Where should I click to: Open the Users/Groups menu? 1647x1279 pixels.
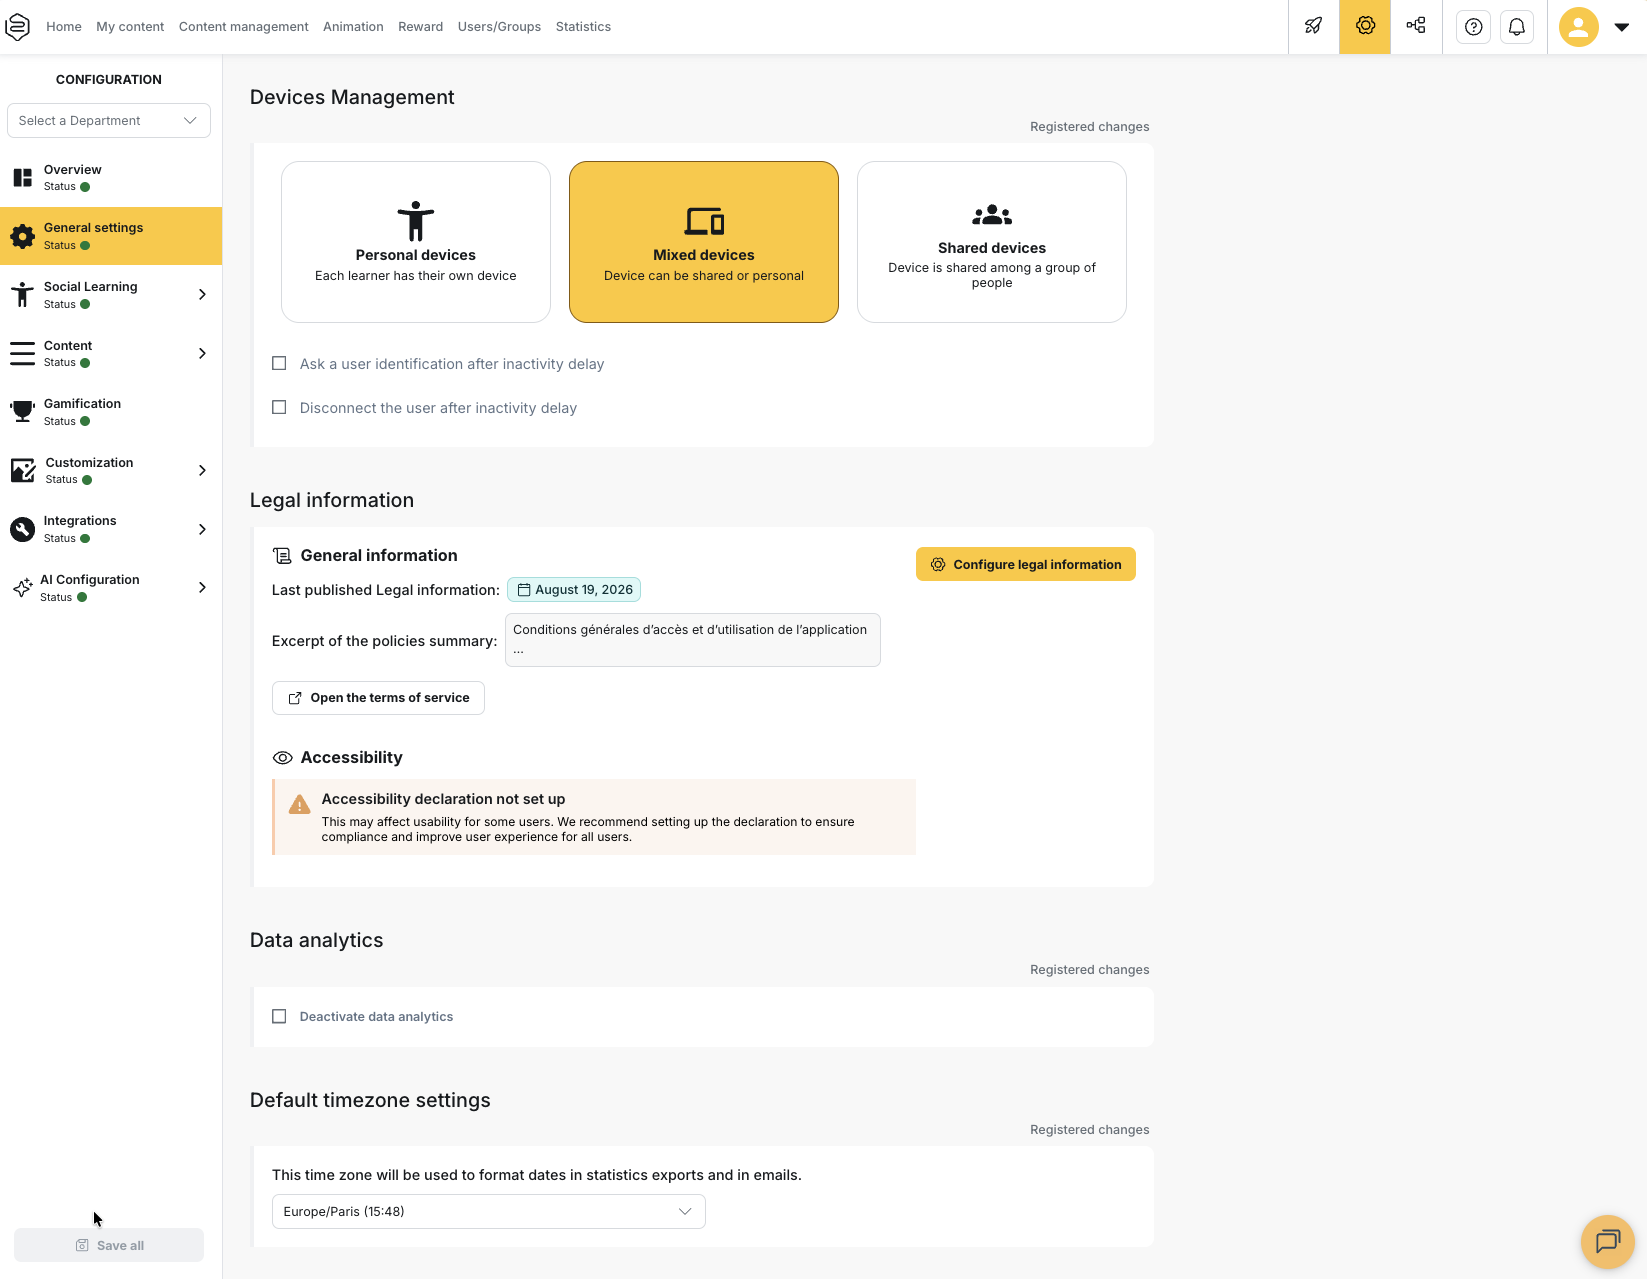coord(499,27)
